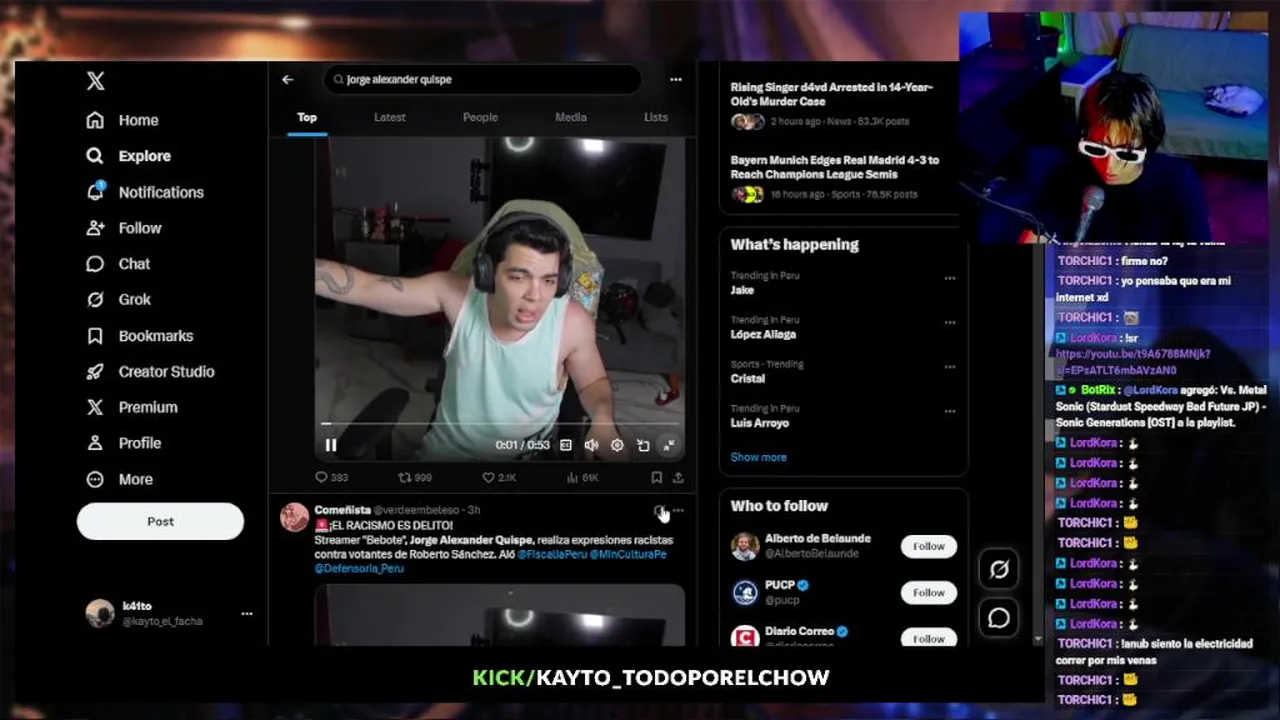
Task: Like the video post with 2.1K likes
Action: 499,478
